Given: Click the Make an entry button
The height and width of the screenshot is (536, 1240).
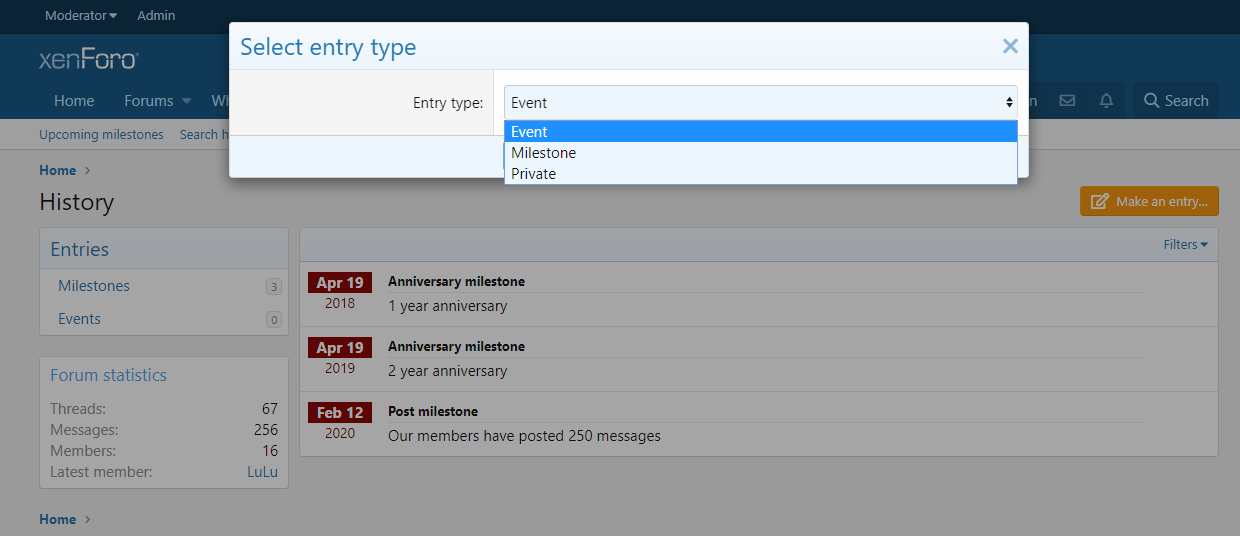Looking at the screenshot, I should coord(1149,201).
